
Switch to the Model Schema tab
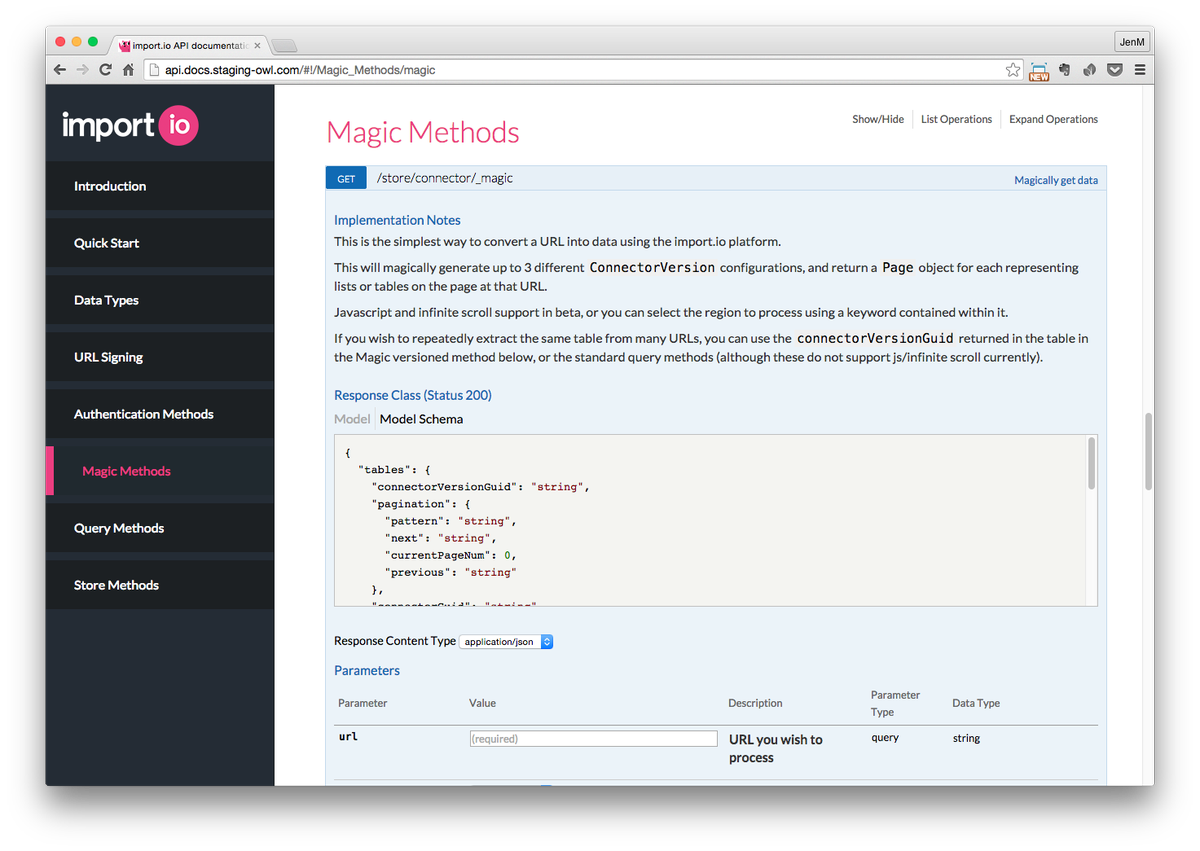coord(421,419)
